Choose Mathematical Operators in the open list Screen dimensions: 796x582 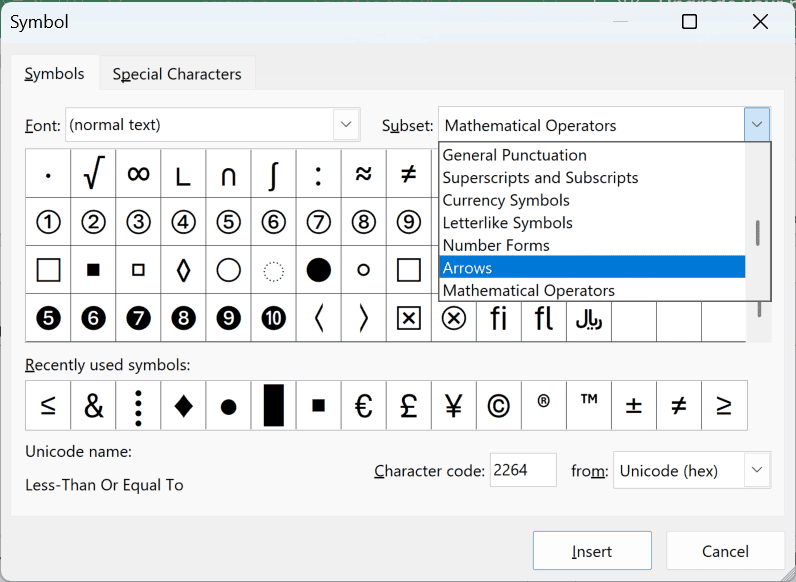point(592,290)
